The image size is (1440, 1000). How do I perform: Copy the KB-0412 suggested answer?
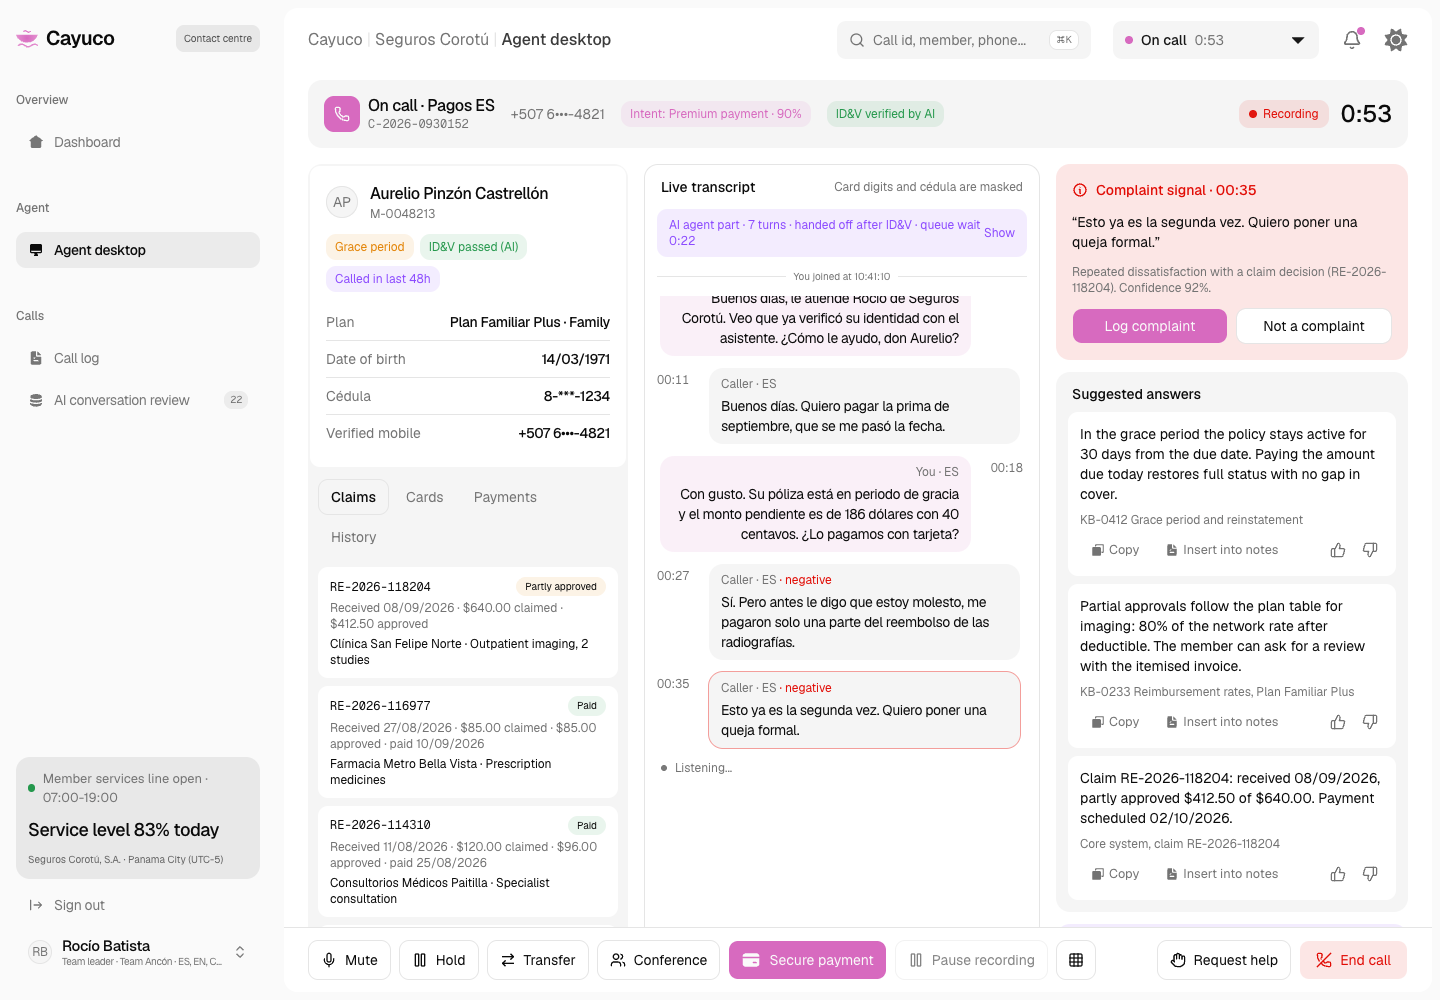pyautogui.click(x=1115, y=550)
